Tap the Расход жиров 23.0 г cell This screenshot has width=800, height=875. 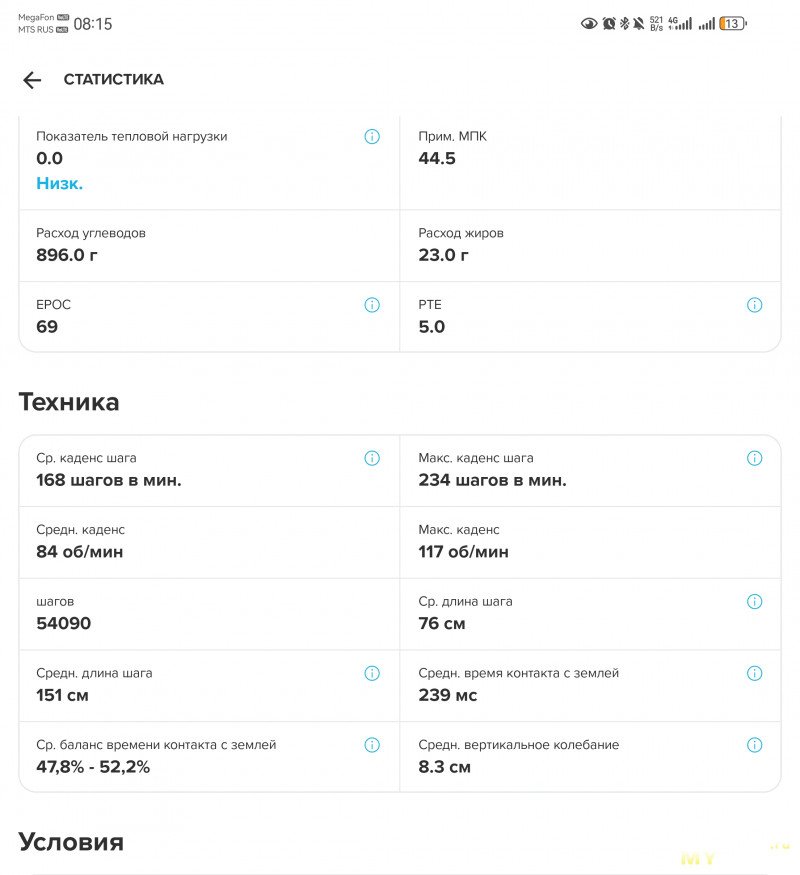pos(590,246)
